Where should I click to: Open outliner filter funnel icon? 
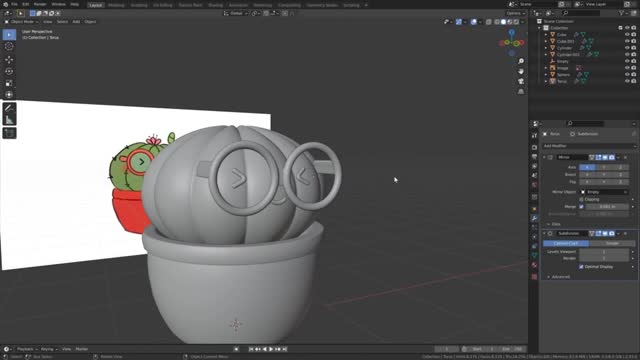click(x=622, y=13)
